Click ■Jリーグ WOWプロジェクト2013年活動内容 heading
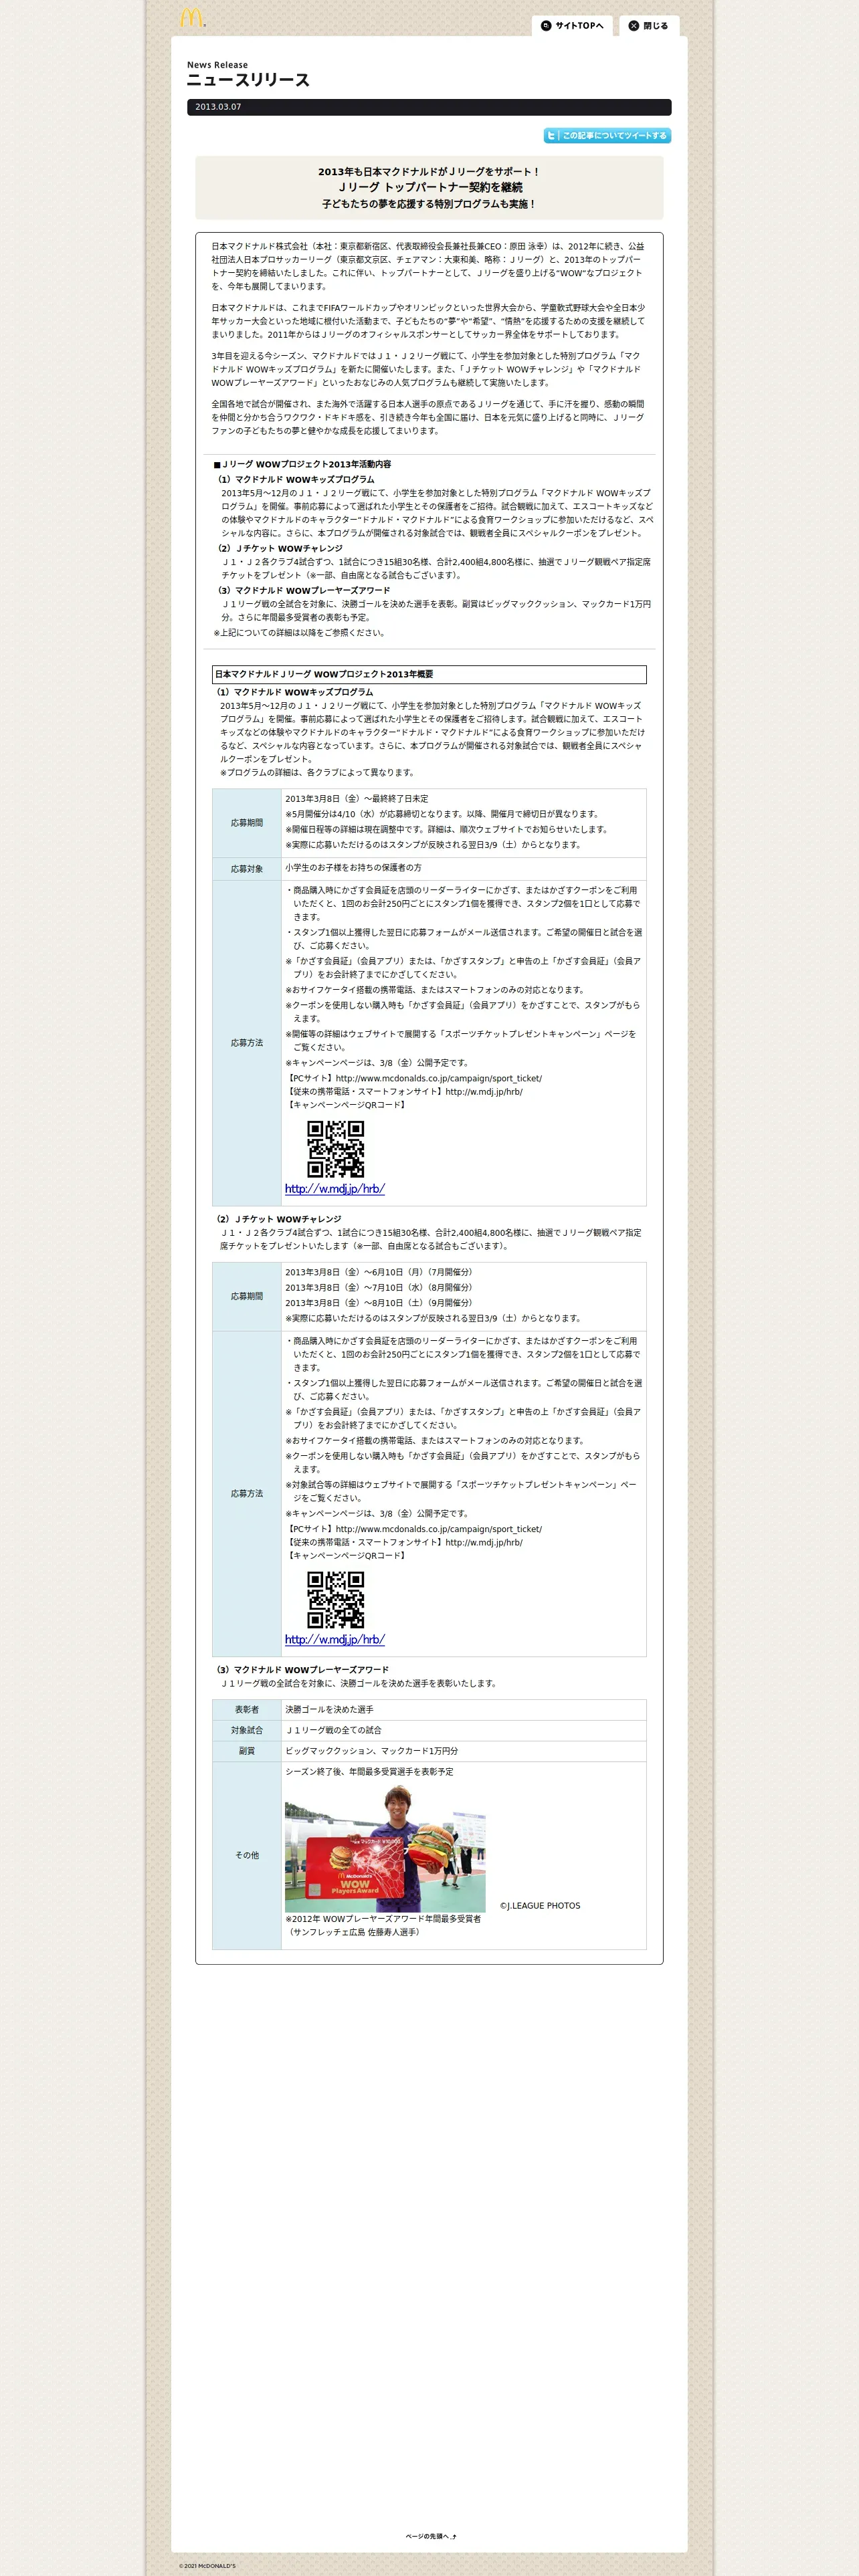Viewport: 859px width, 2576px height. [302, 464]
